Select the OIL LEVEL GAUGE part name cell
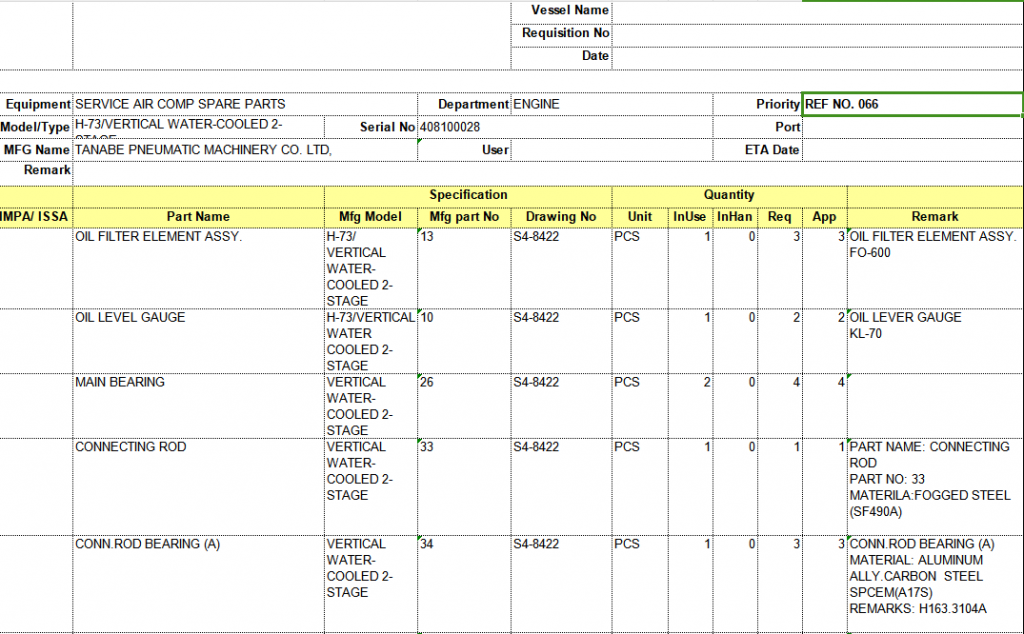 198,341
